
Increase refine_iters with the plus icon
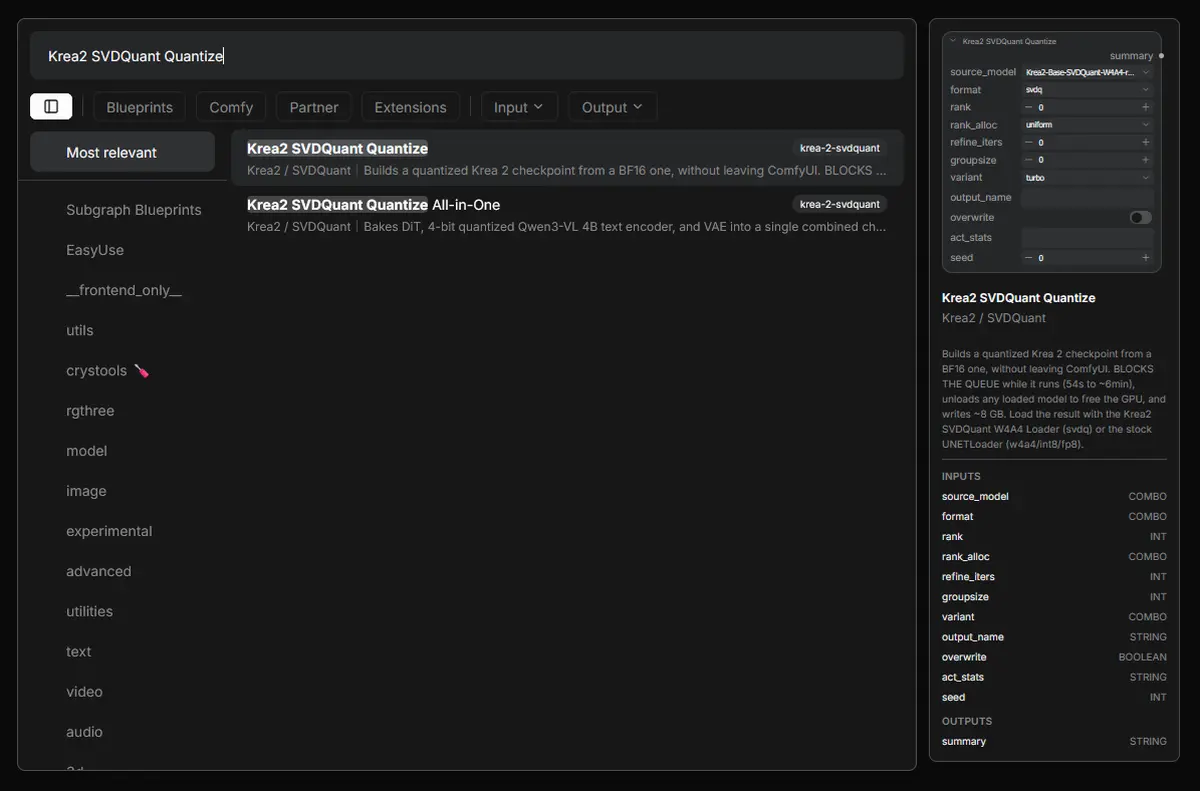point(1145,142)
